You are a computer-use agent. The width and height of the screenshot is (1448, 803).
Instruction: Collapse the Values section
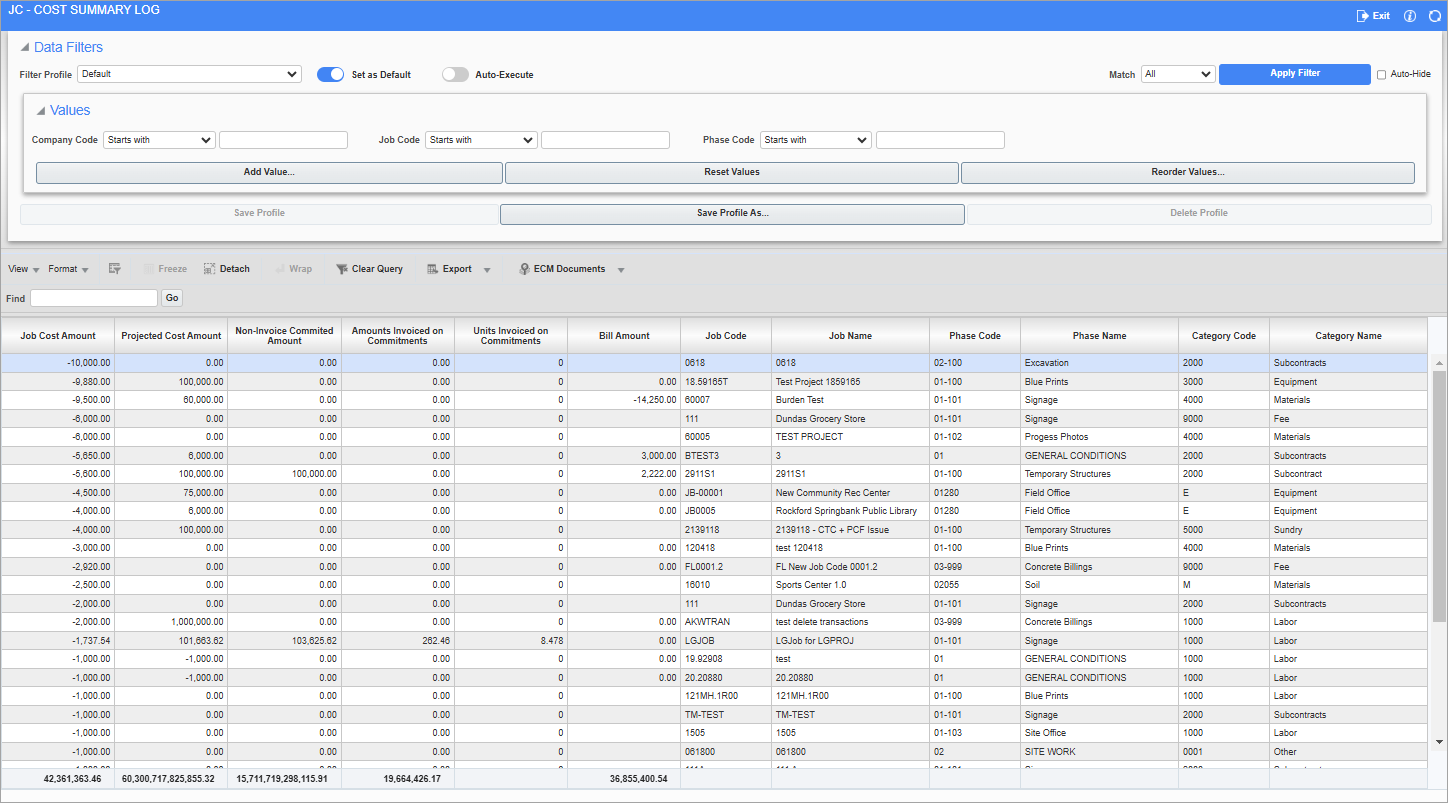point(40,110)
